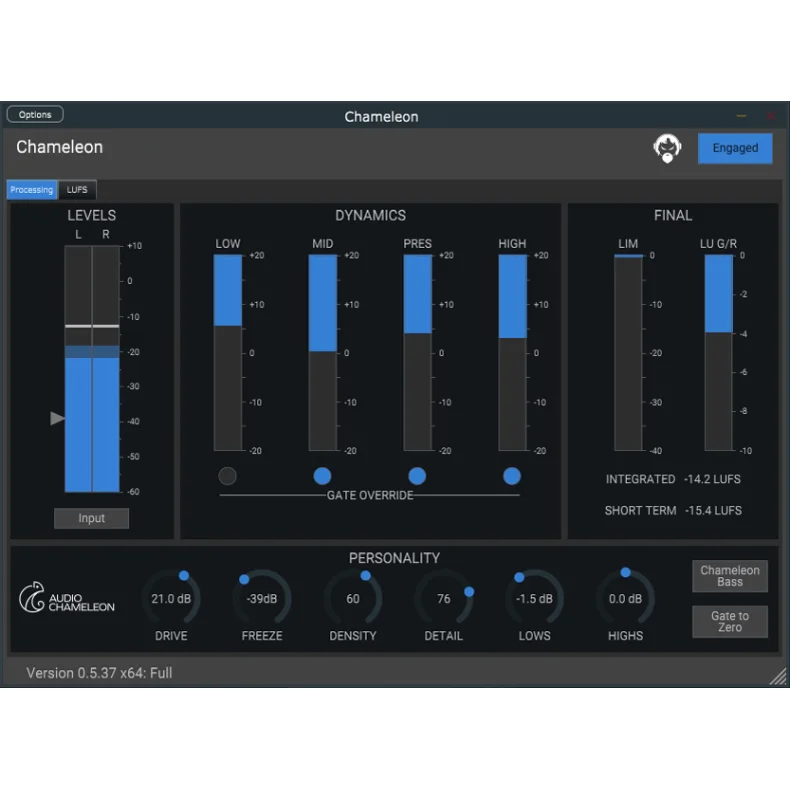Minimize the Chameleon window
Image resolution: width=790 pixels, height=790 pixels.
pos(741,116)
